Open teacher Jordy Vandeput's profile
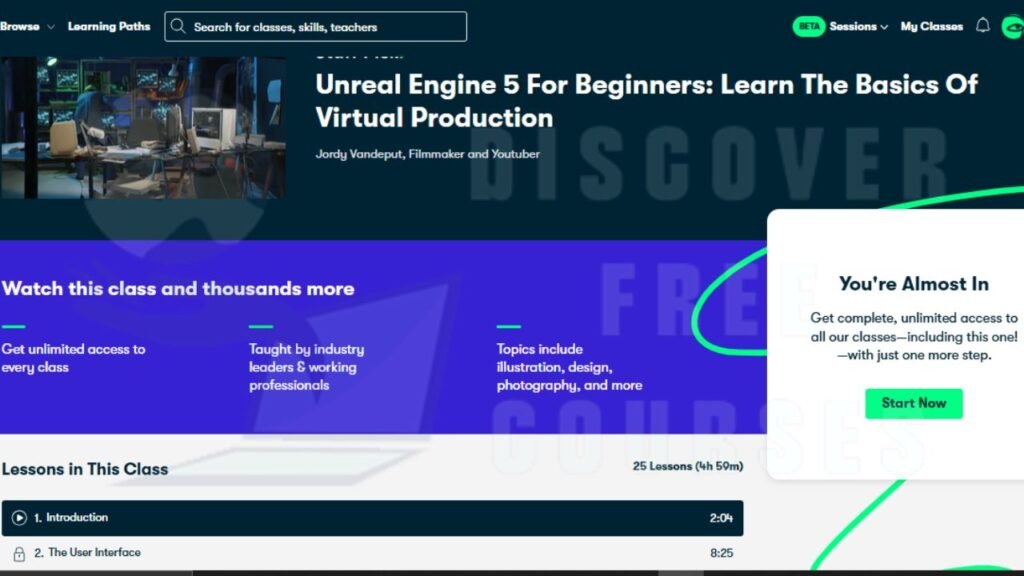The image size is (1024, 576). click(x=428, y=154)
